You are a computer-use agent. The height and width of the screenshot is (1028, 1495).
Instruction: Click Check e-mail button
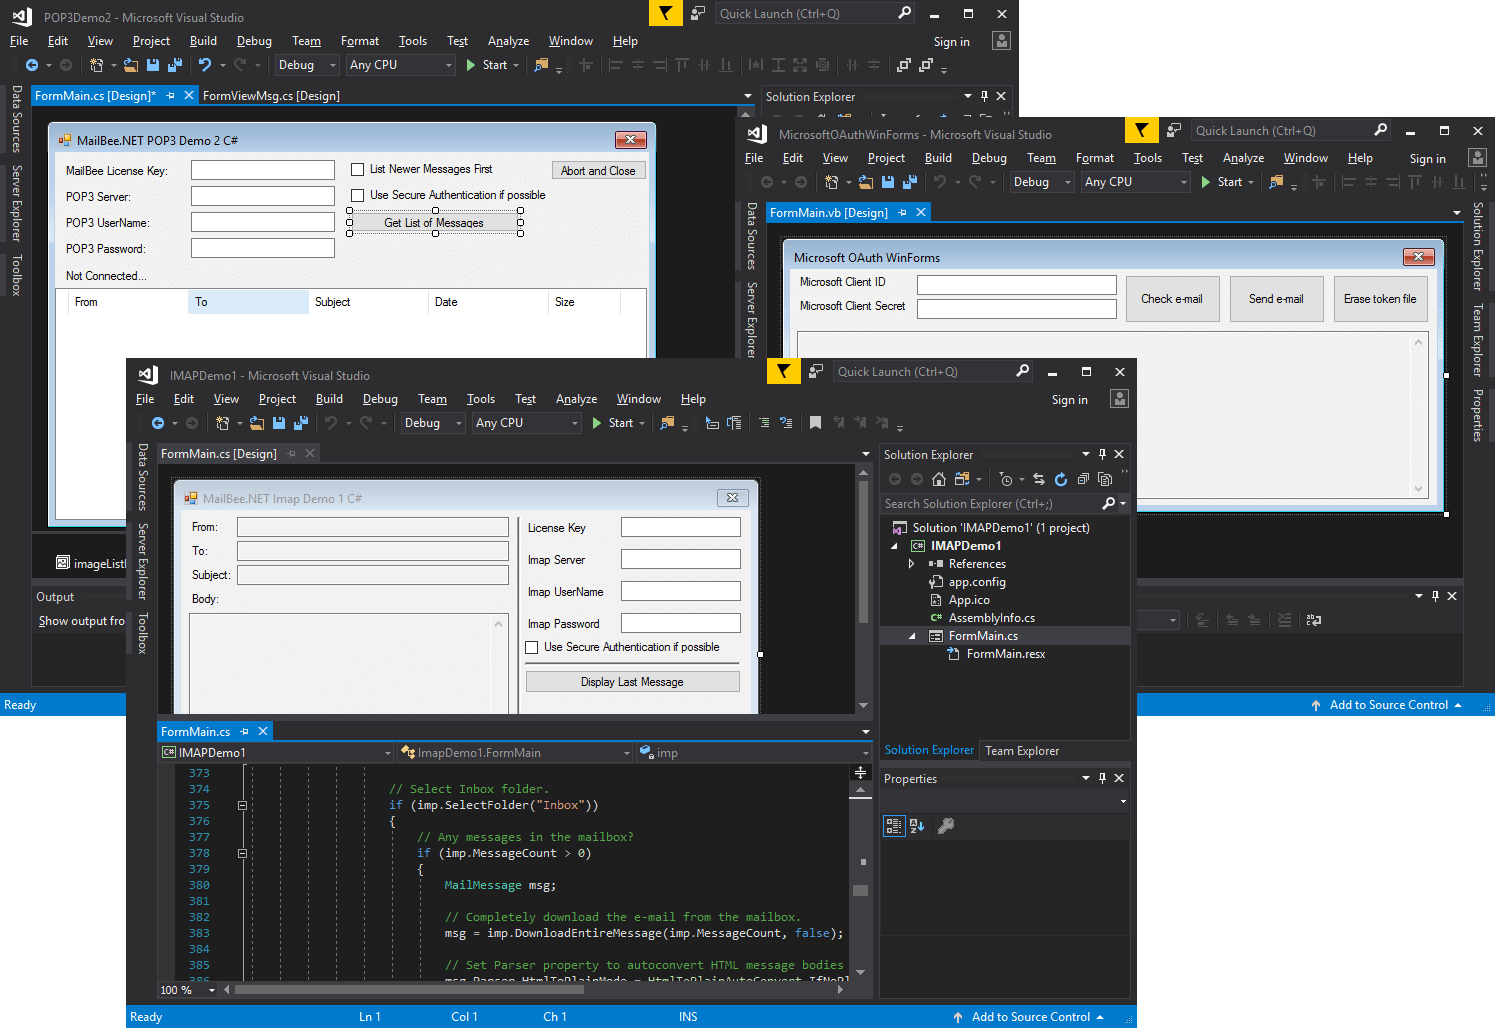[1172, 299]
